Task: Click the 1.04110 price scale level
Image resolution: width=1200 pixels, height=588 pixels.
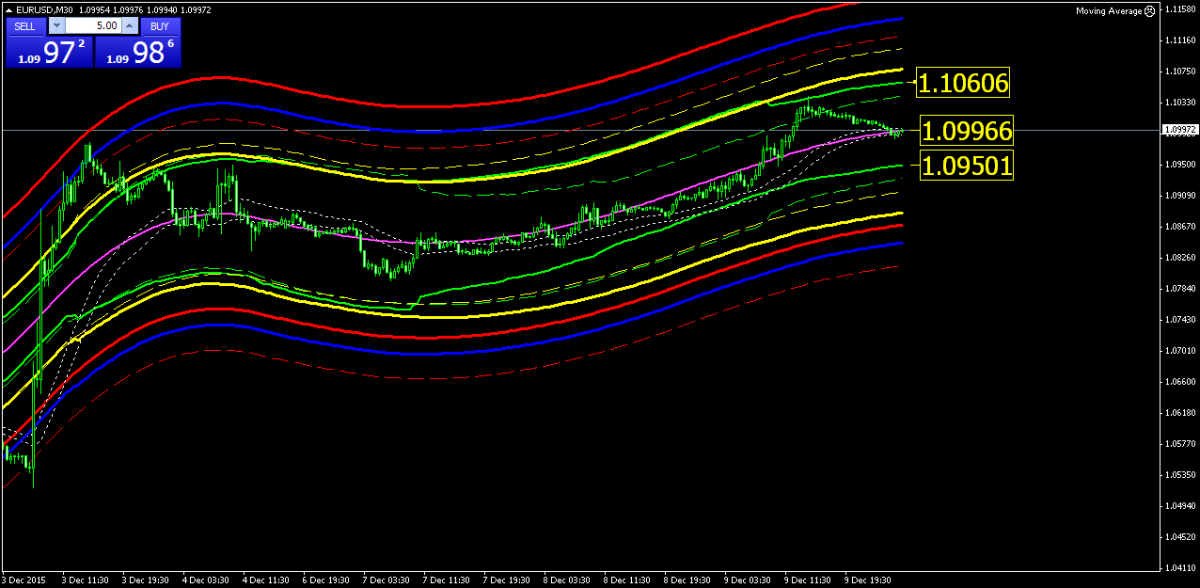Action: point(1181,566)
